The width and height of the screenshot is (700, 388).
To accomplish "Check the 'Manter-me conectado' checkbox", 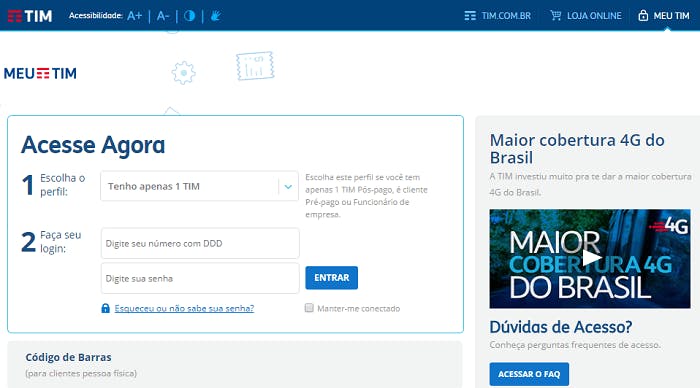I will coord(309,308).
